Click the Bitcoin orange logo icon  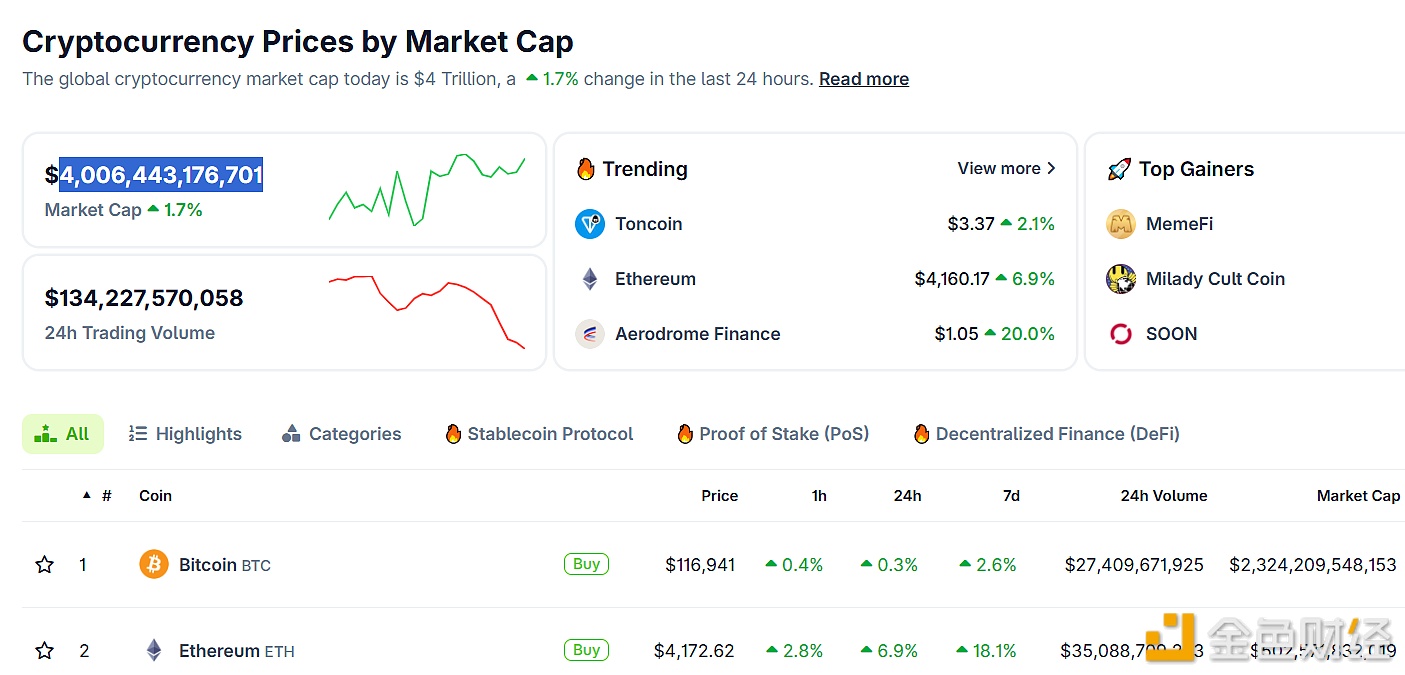(x=154, y=565)
